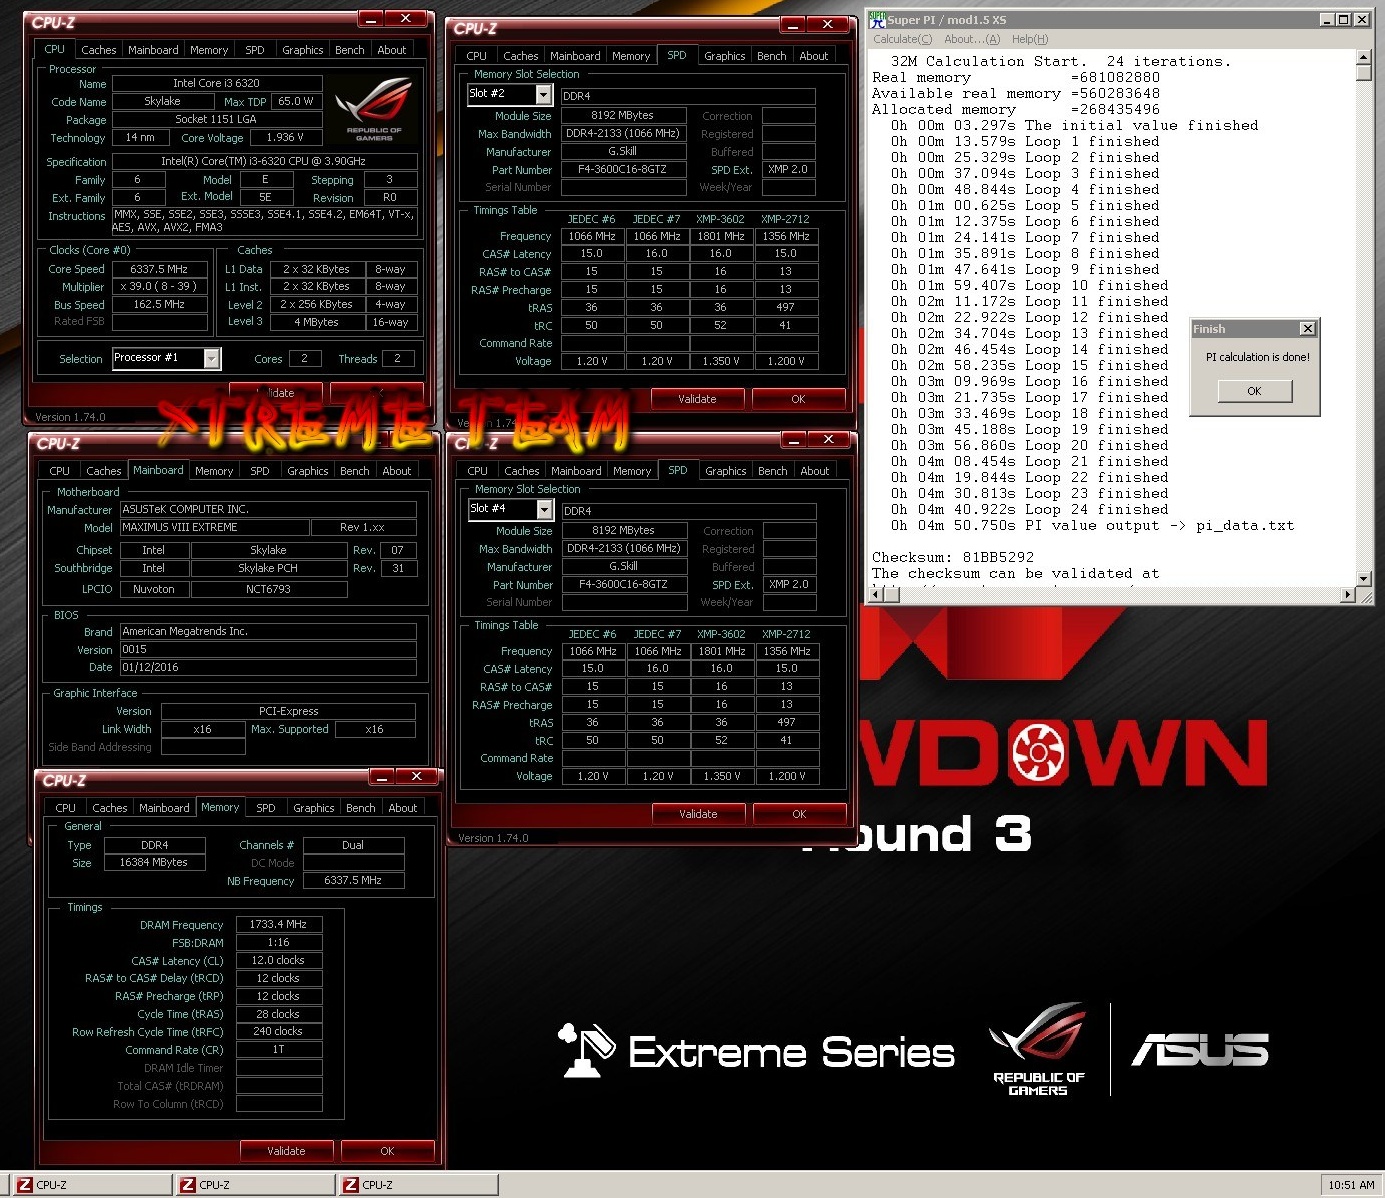Confirm OK in the Finish dialog
The height and width of the screenshot is (1198, 1385).
pyautogui.click(x=1254, y=391)
